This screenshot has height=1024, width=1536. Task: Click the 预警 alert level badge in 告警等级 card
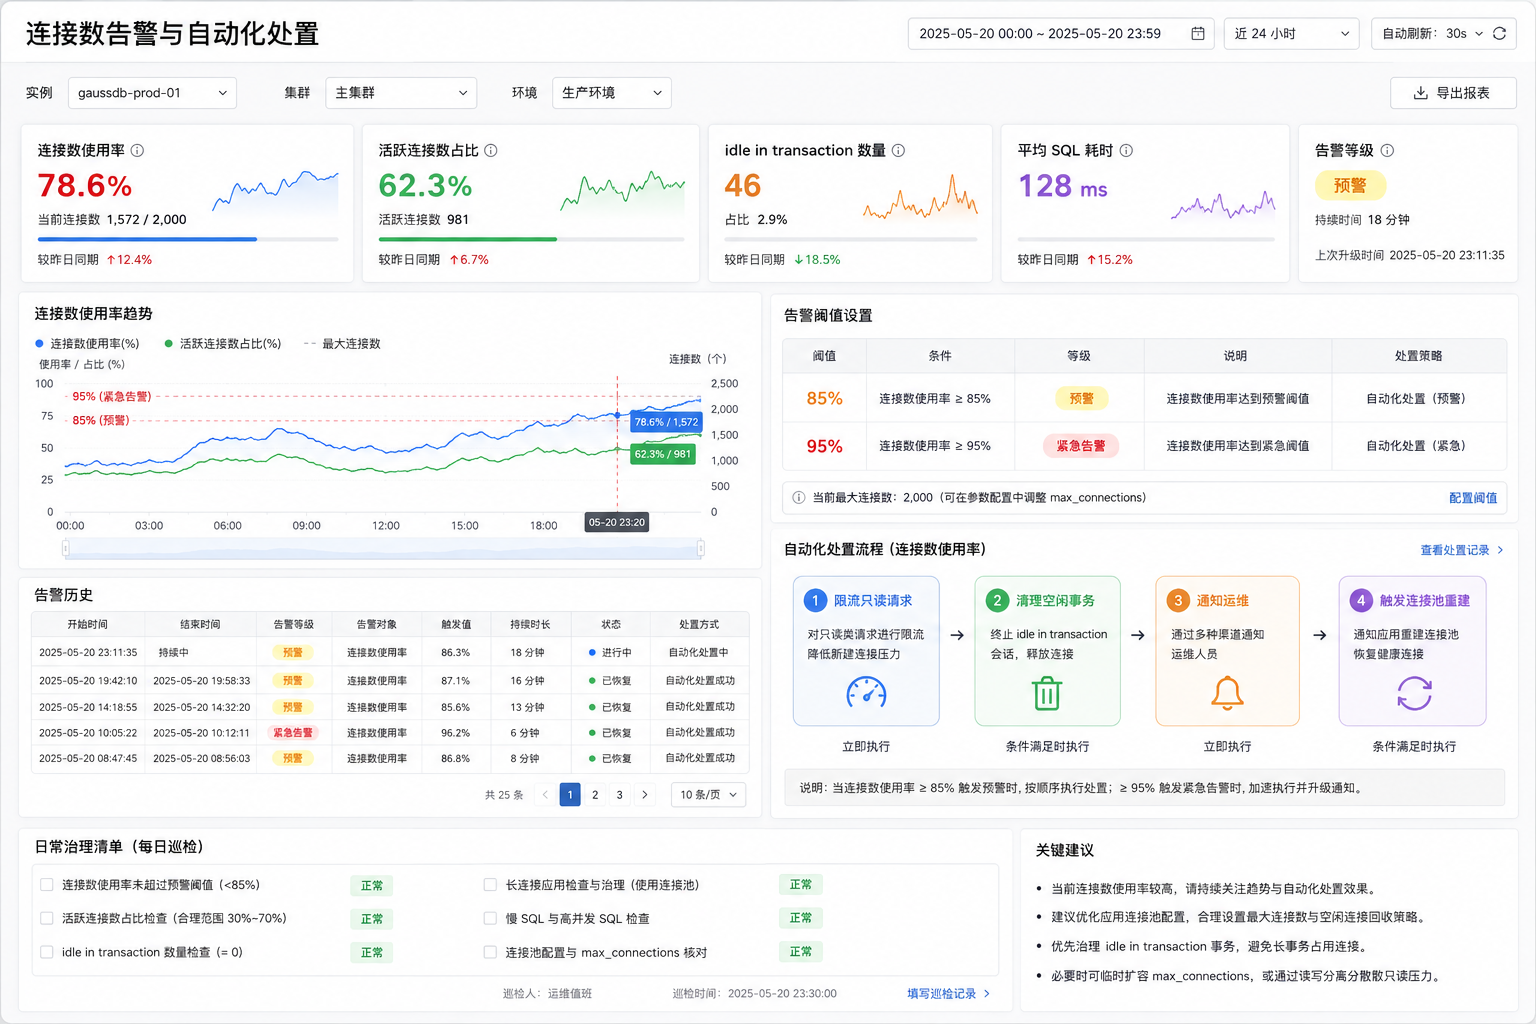(1350, 186)
